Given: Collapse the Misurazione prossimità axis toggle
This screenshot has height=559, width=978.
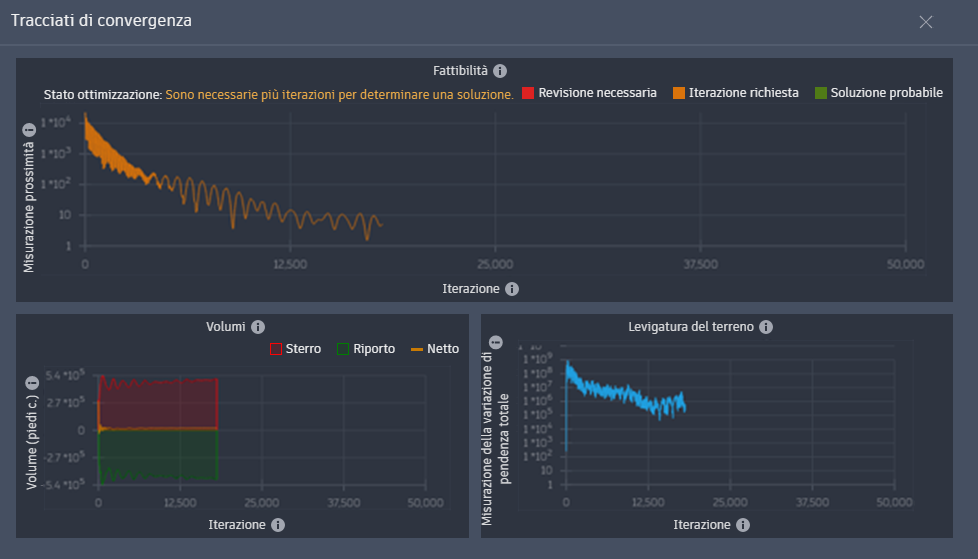Looking at the screenshot, I should [x=29, y=130].
